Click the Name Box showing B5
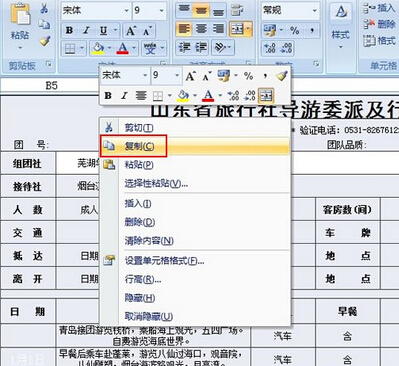 tap(51, 86)
